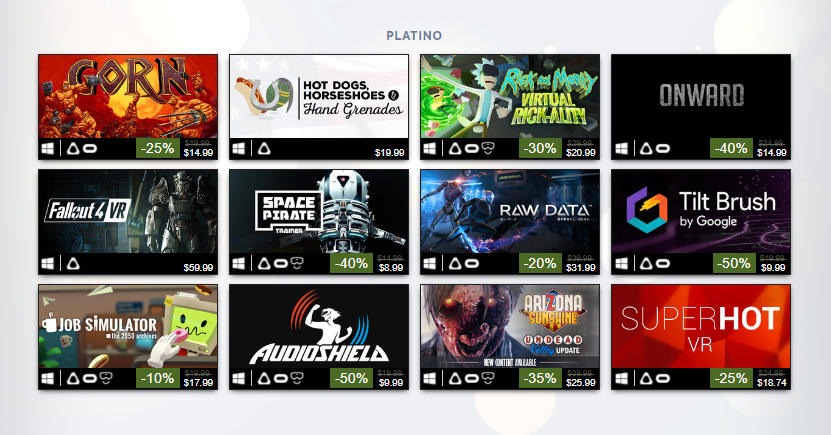Image resolution: width=831 pixels, height=435 pixels.
Task: Click Windows Mixed Reality icon under Rick and Morty
Action: [x=488, y=148]
